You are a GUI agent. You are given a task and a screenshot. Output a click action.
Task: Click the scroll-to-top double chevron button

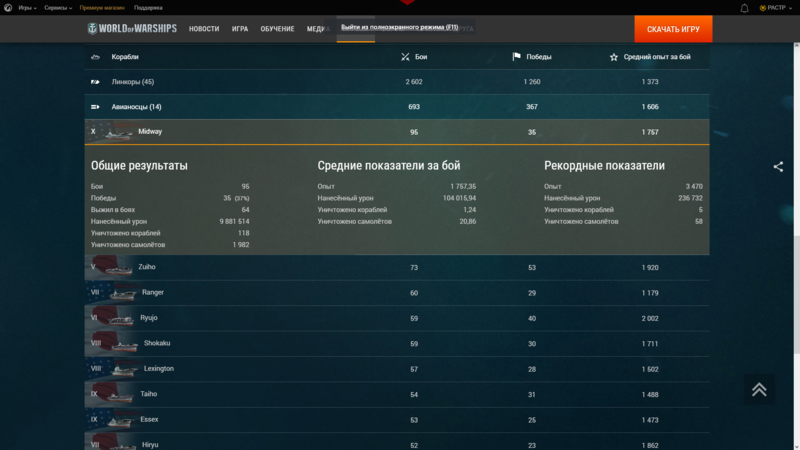point(759,390)
